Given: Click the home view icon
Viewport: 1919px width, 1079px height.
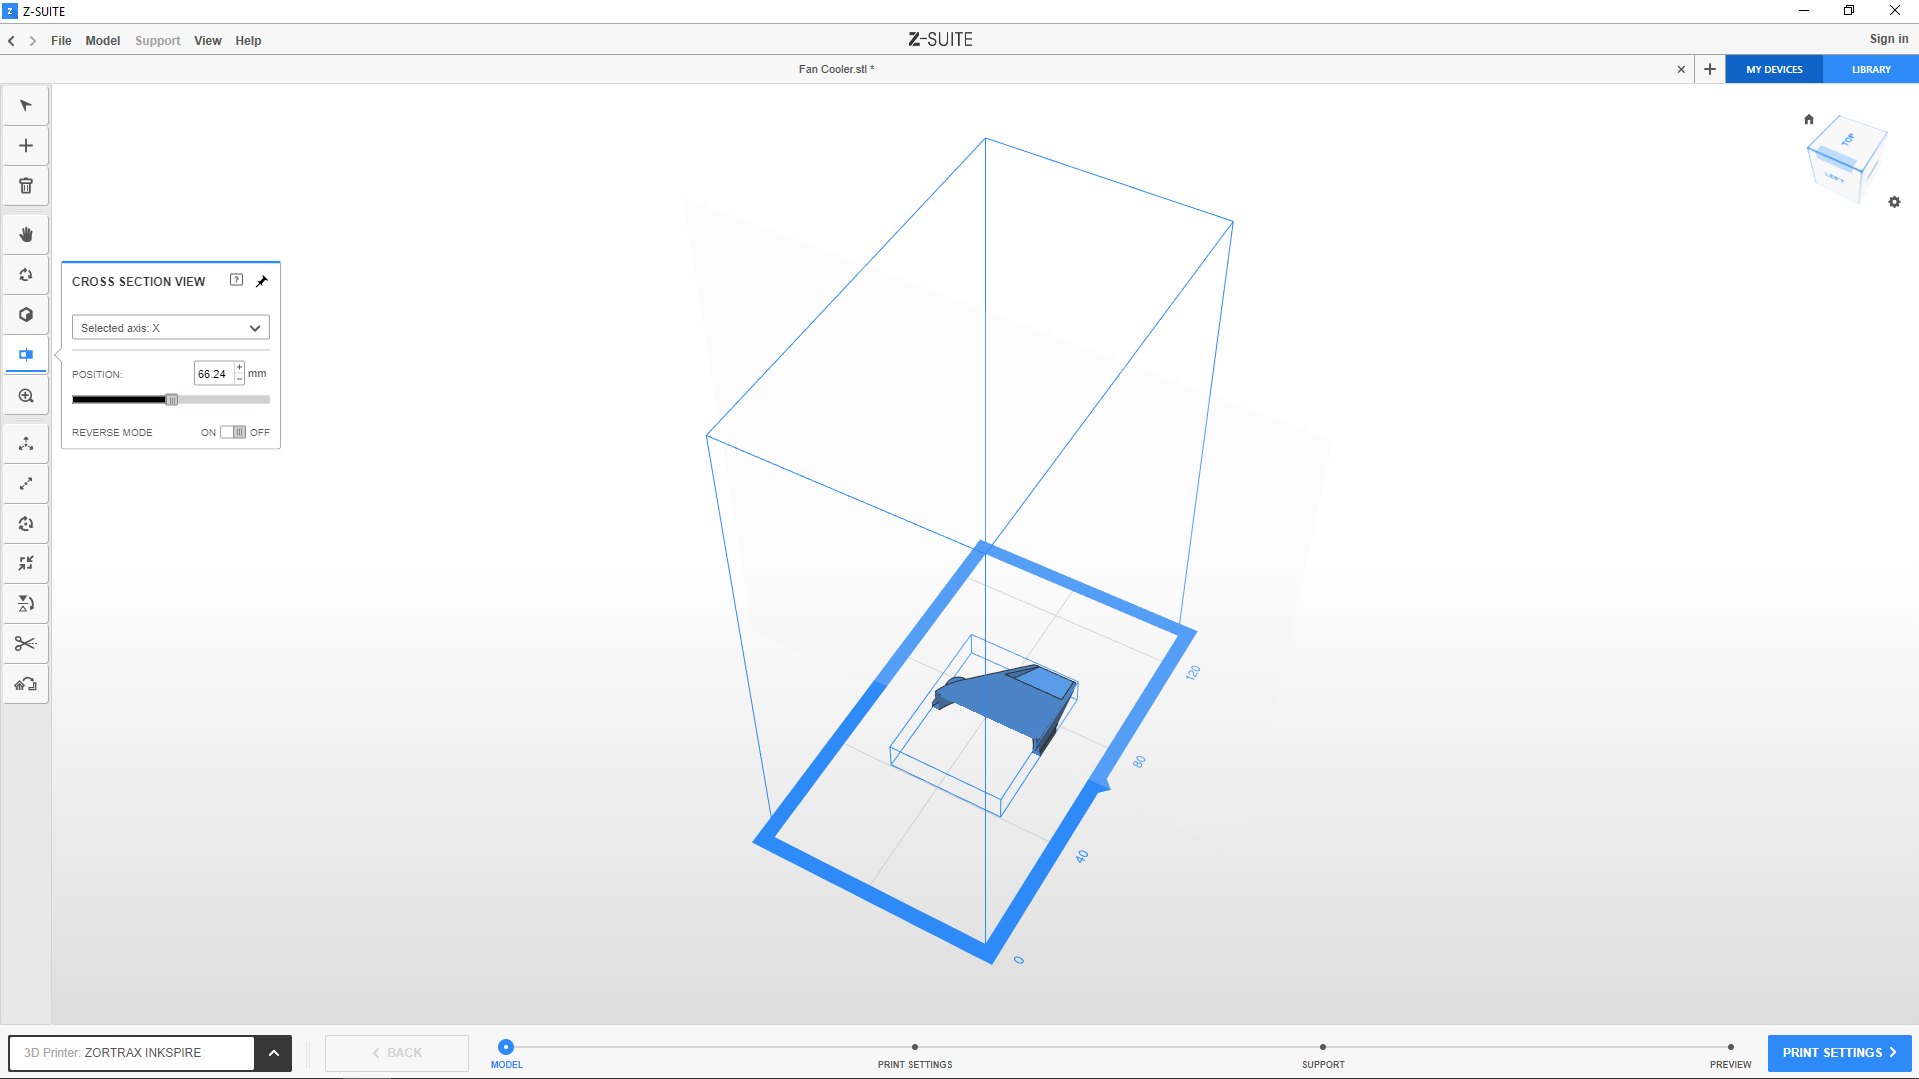Looking at the screenshot, I should 1808,119.
